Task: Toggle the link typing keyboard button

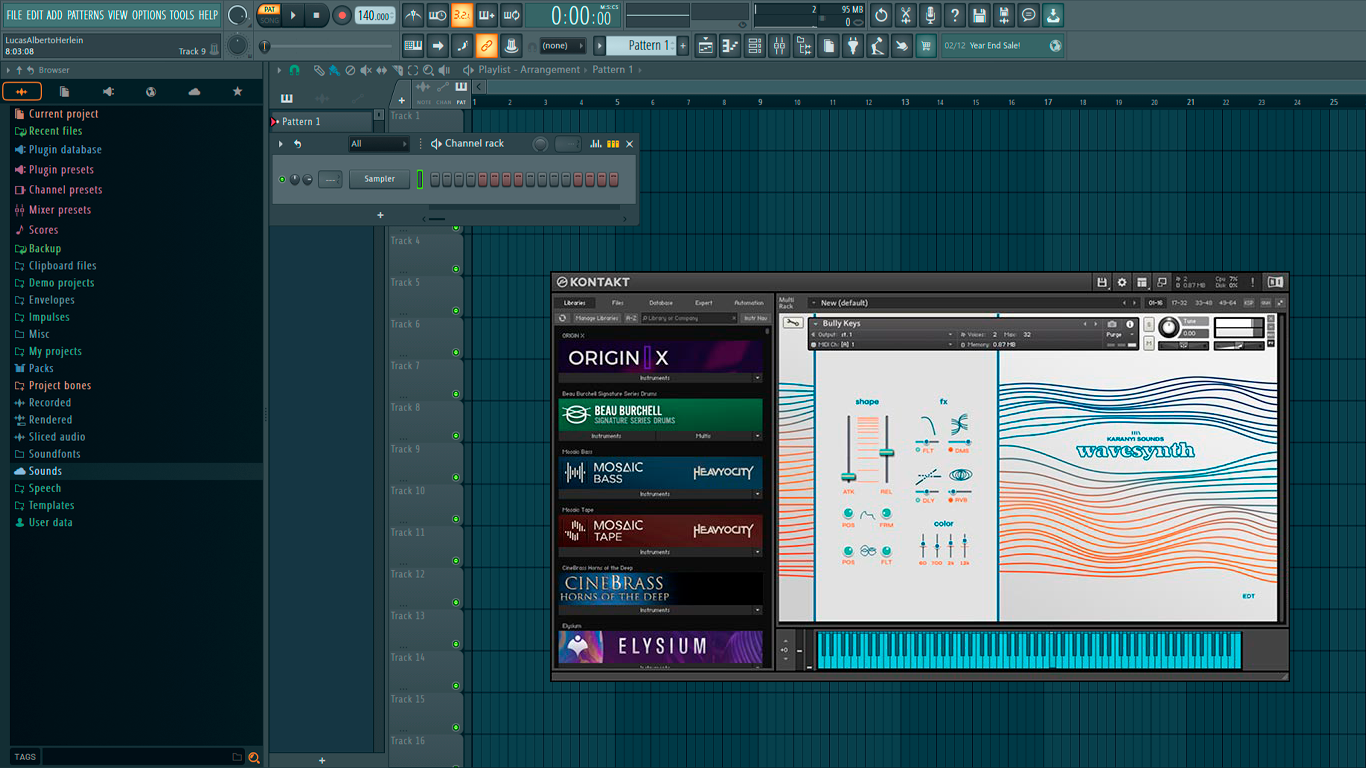Action: [x=486, y=45]
